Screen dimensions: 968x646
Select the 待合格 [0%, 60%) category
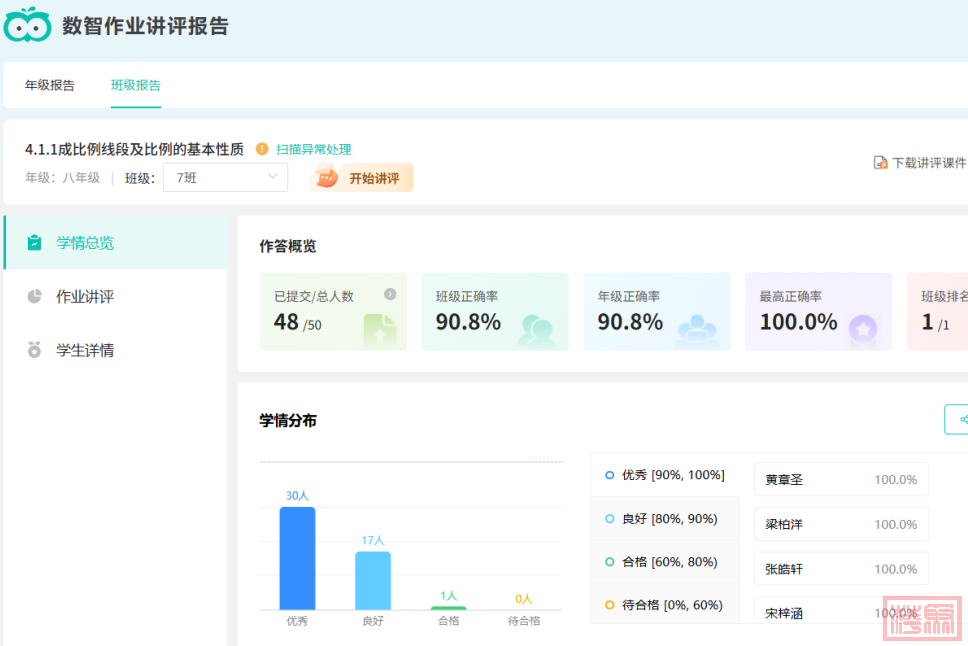click(x=665, y=605)
